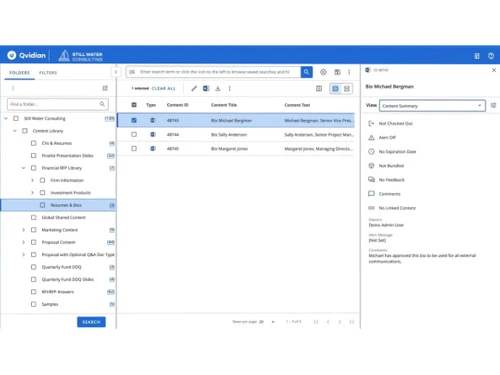Click the column chooser icon
Image resolution: width=500 pixels, height=375 pixels.
click(319, 88)
